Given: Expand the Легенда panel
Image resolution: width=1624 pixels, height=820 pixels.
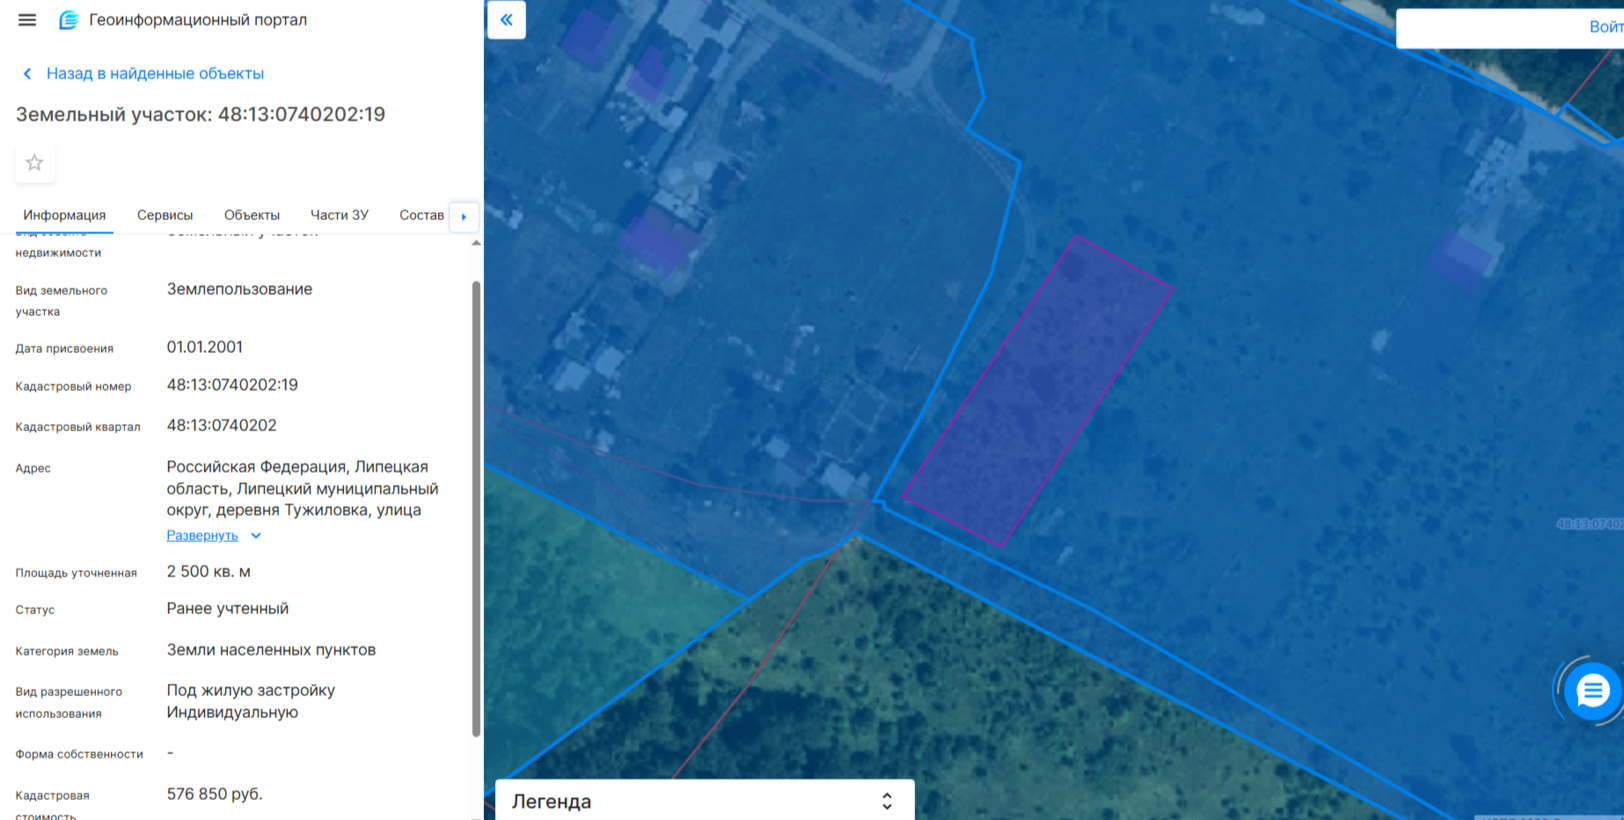Looking at the screenshot, I should click(x=887, y=801).
